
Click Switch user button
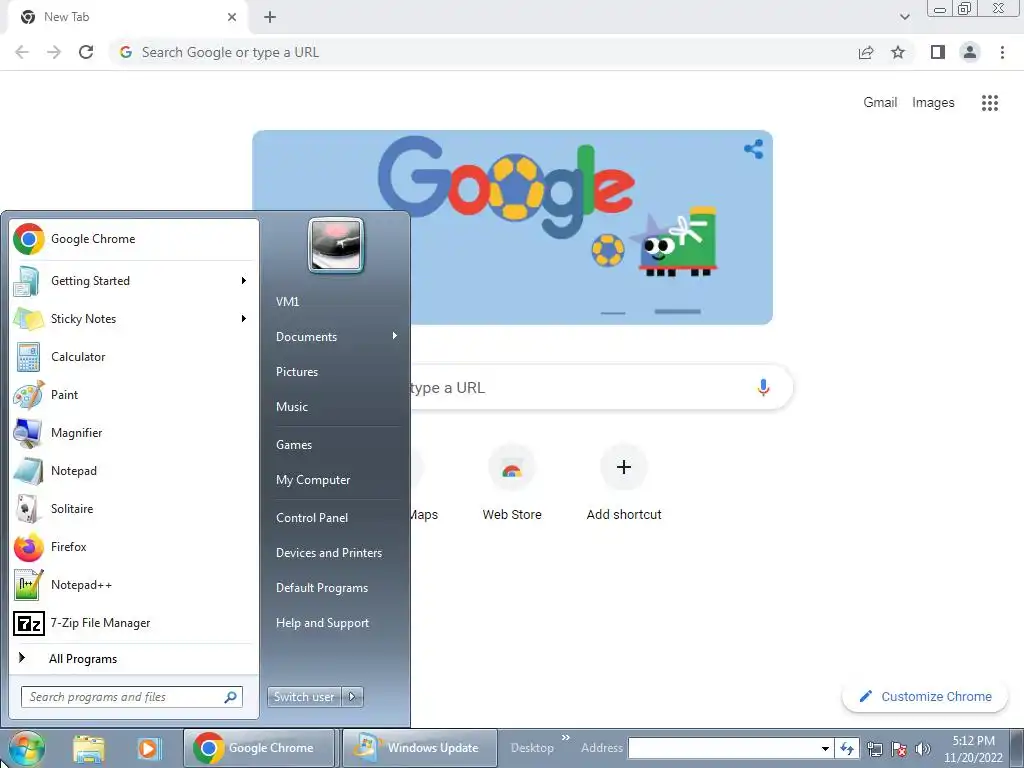point(305,697)
